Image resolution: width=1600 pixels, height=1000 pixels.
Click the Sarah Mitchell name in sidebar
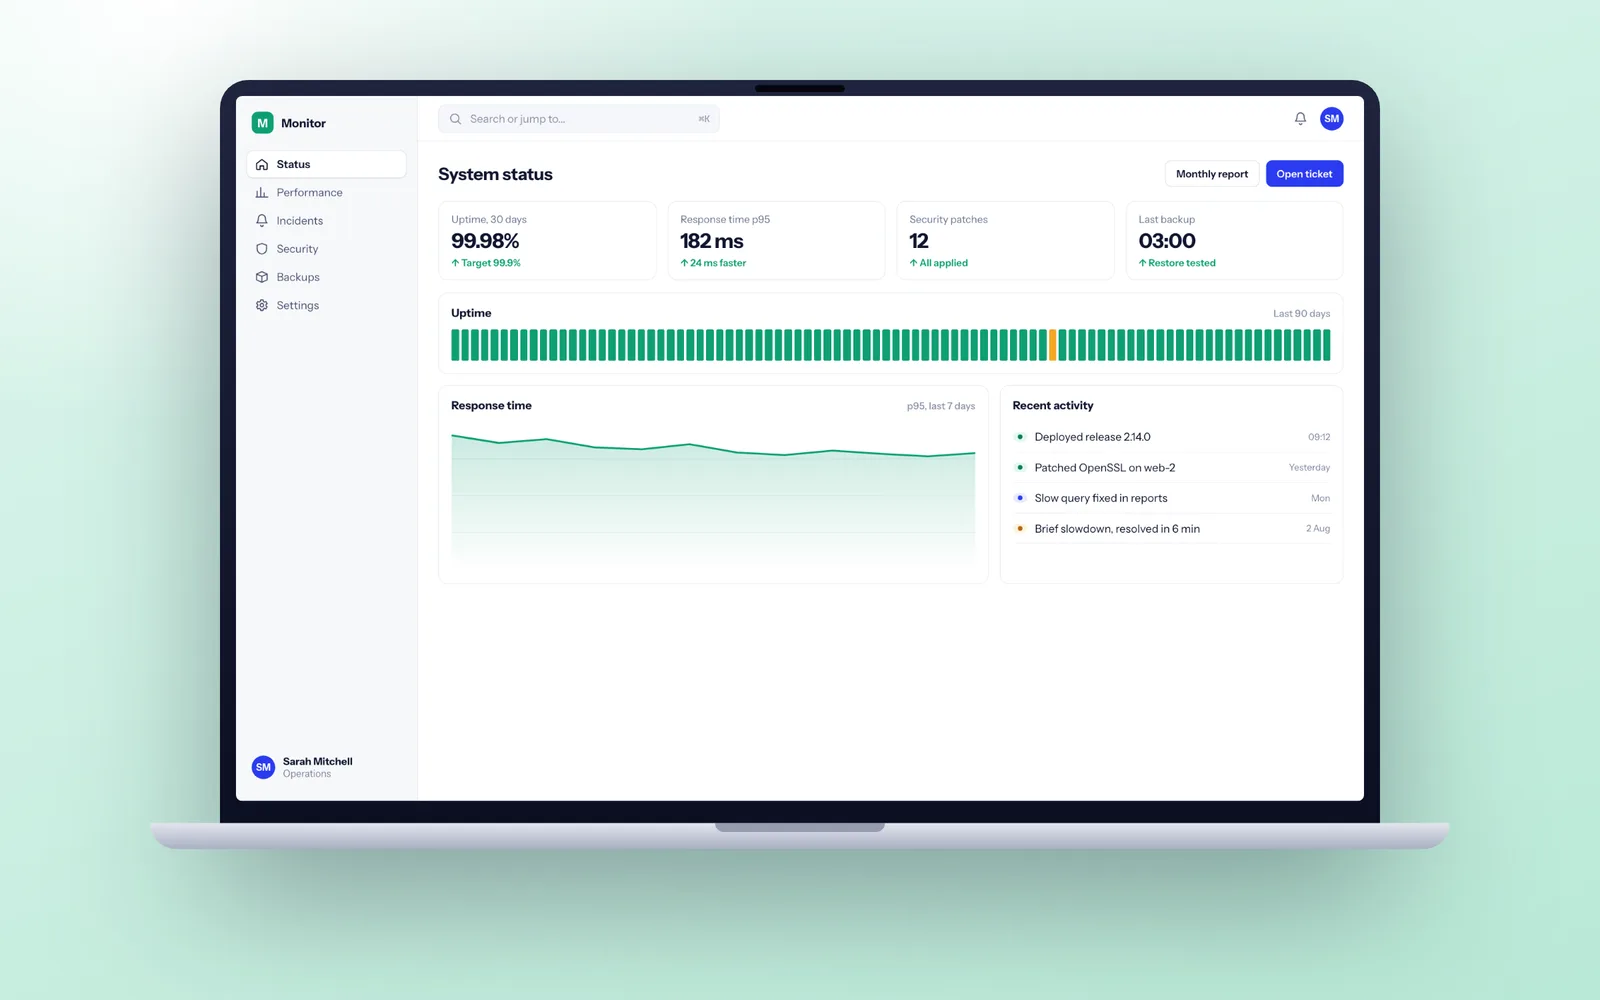[x=318, y=761]
